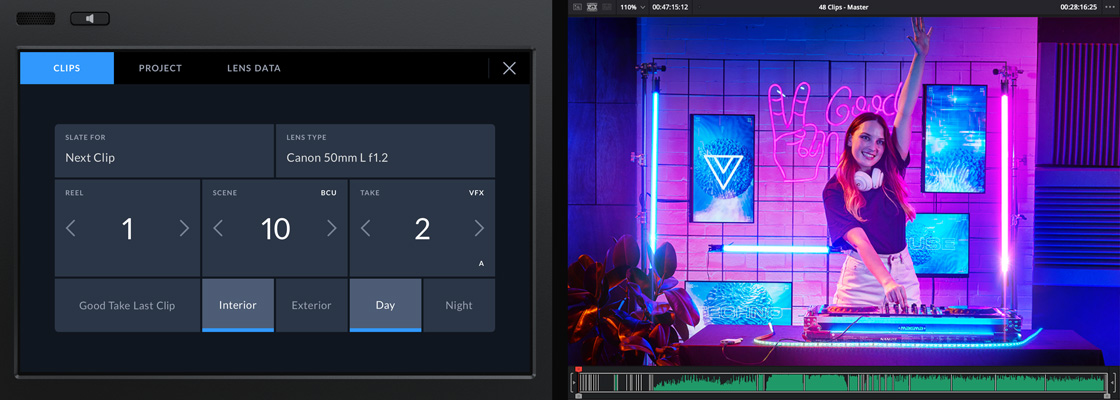Click the three-dot options menu in viewer

(x=1108, y=6)
